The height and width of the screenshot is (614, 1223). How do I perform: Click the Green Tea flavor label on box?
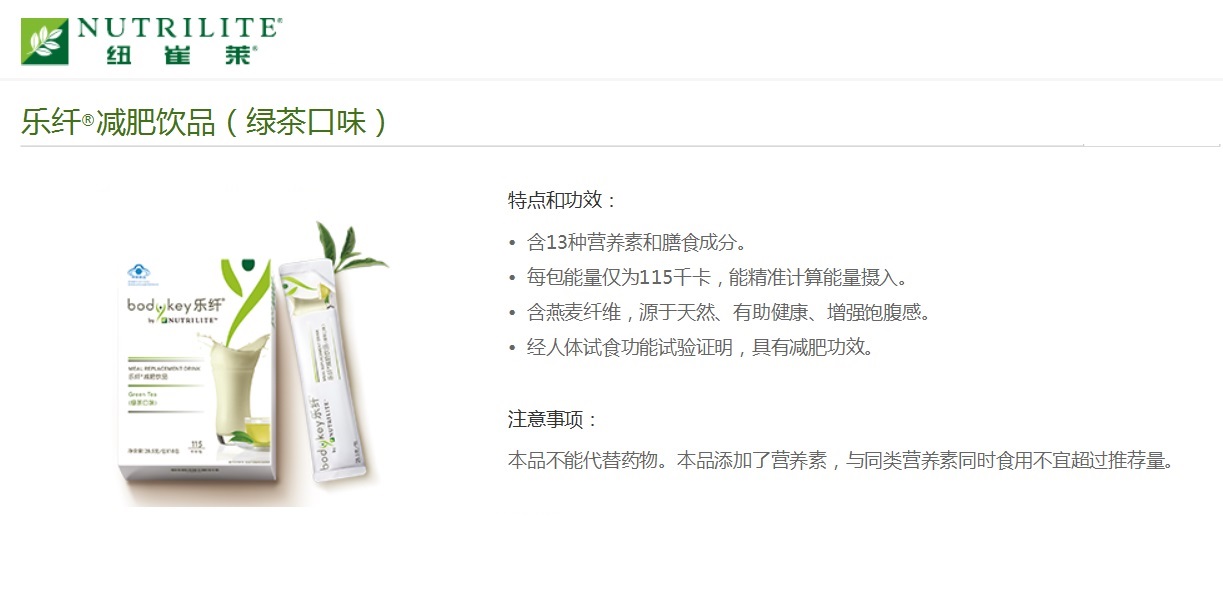coord(143,396)
